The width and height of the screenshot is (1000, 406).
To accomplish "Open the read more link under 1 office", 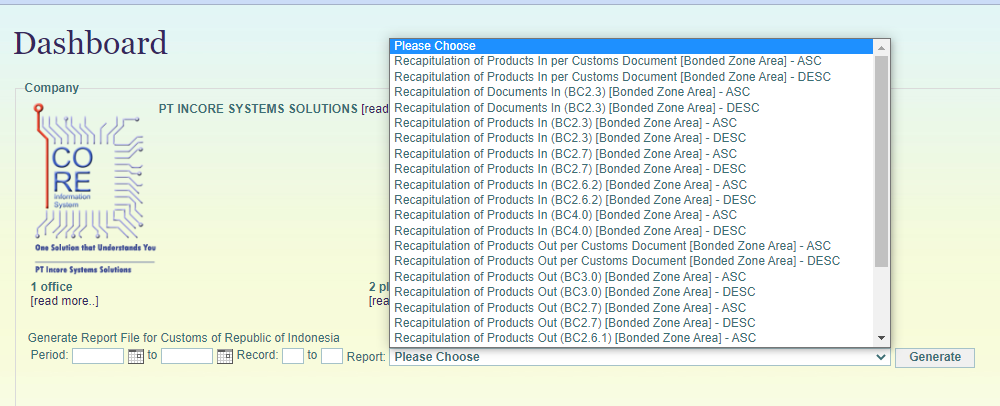I will pyautogui.click(x=64, y=301).
